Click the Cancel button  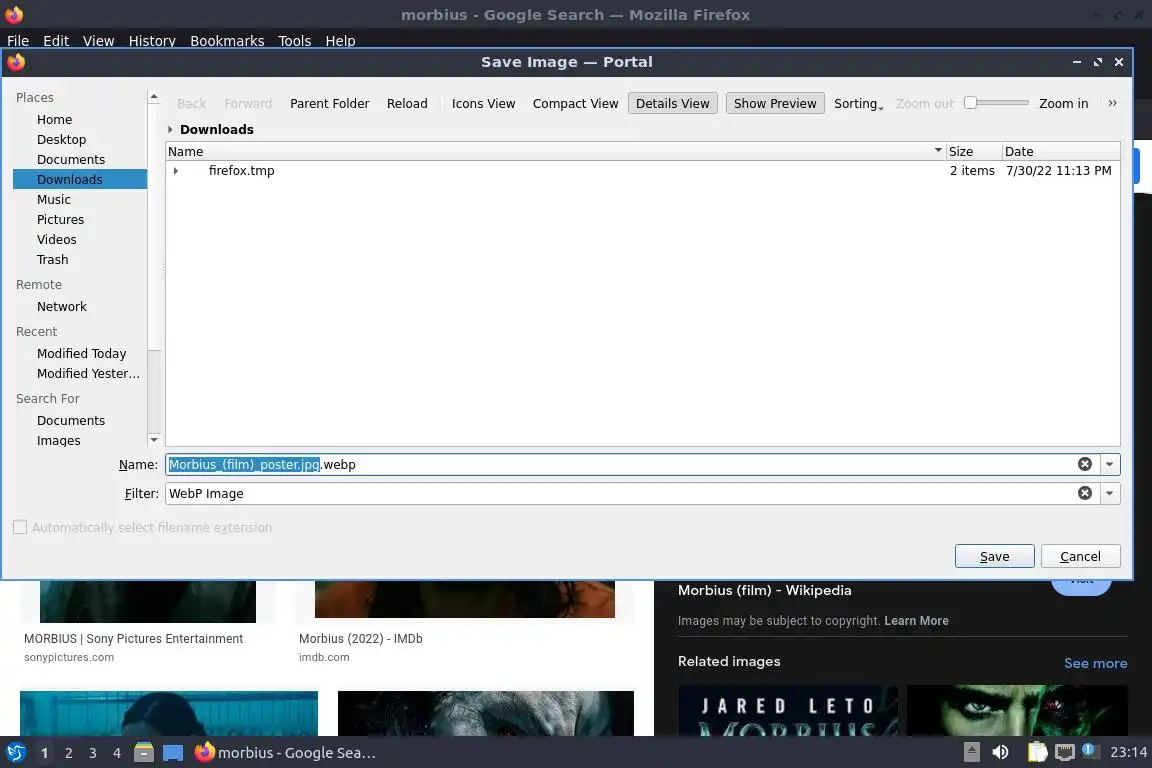click(x=1080, y=556)
